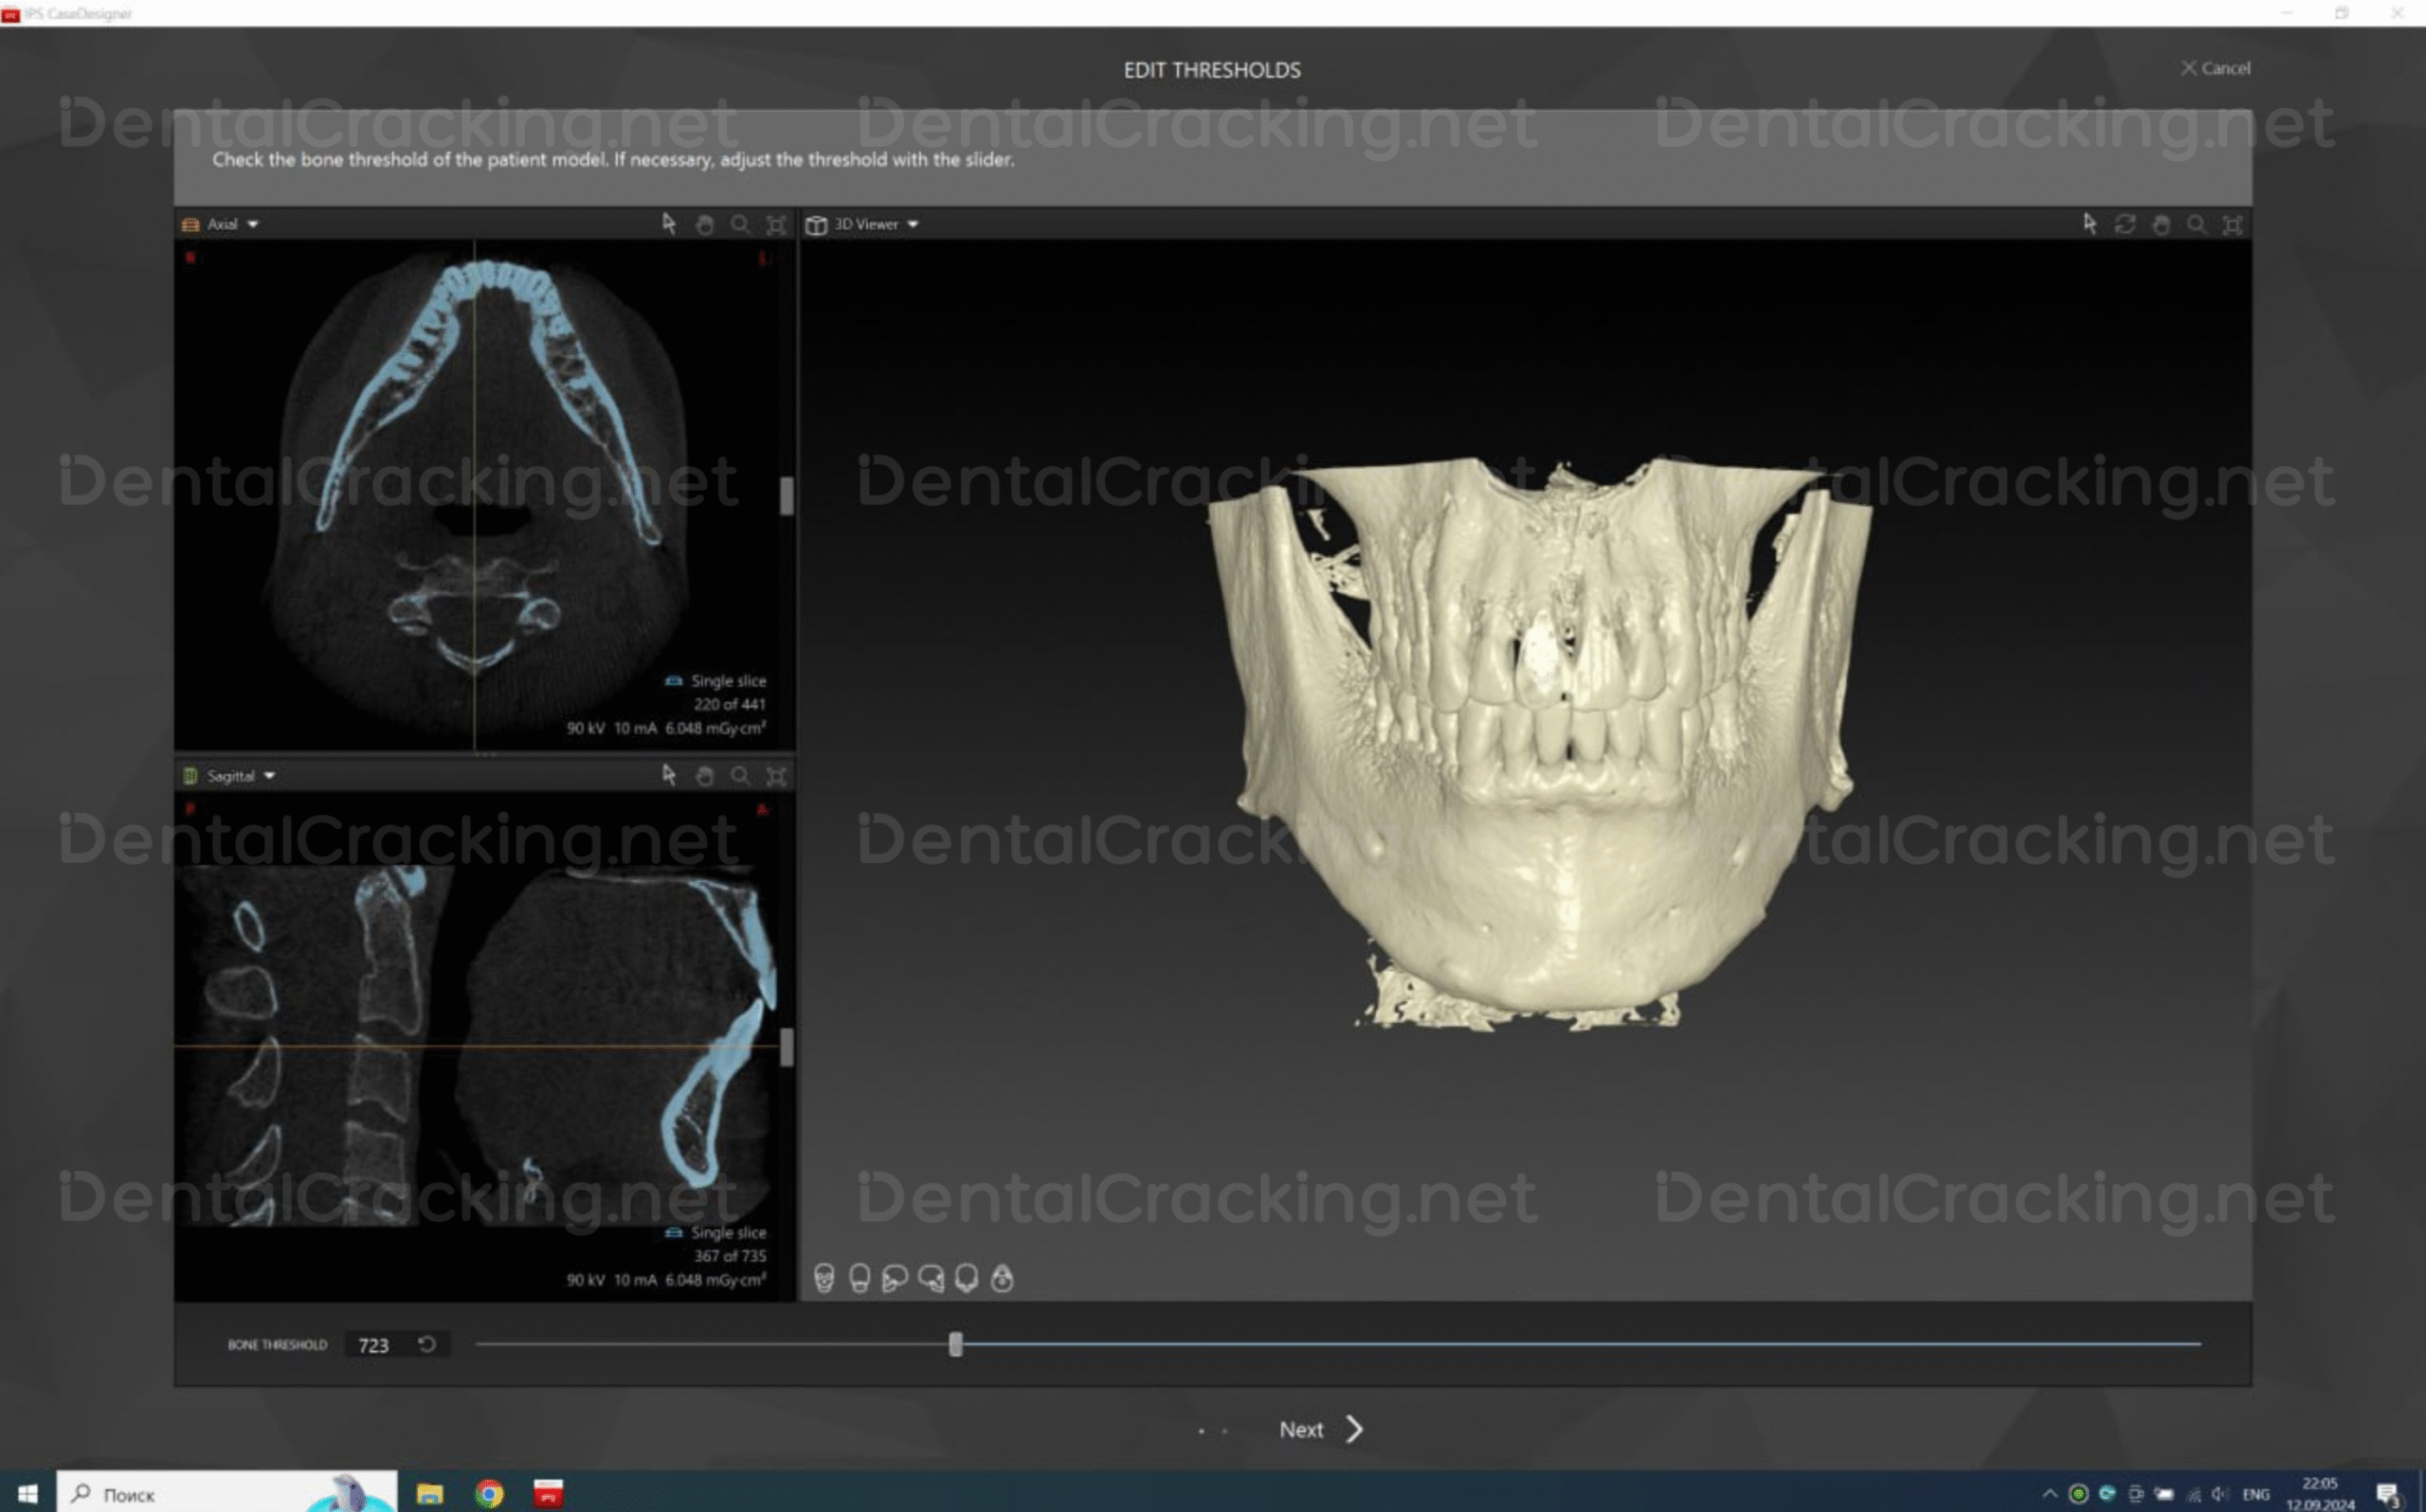Viewport: 2426px width, 1512px height.
Task: Open the 3D Viewer mode dropdown
Action: 911,224
